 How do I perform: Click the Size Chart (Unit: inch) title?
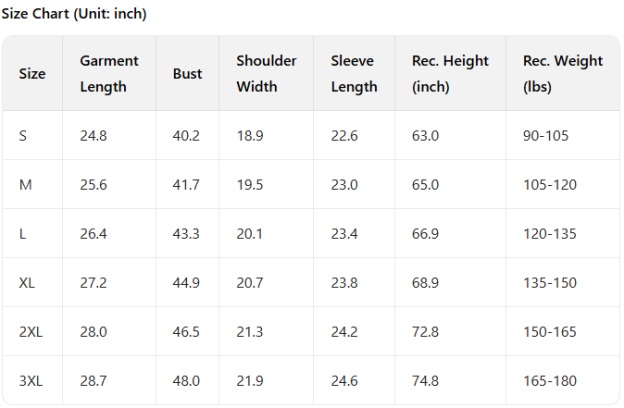click(75, 14)
